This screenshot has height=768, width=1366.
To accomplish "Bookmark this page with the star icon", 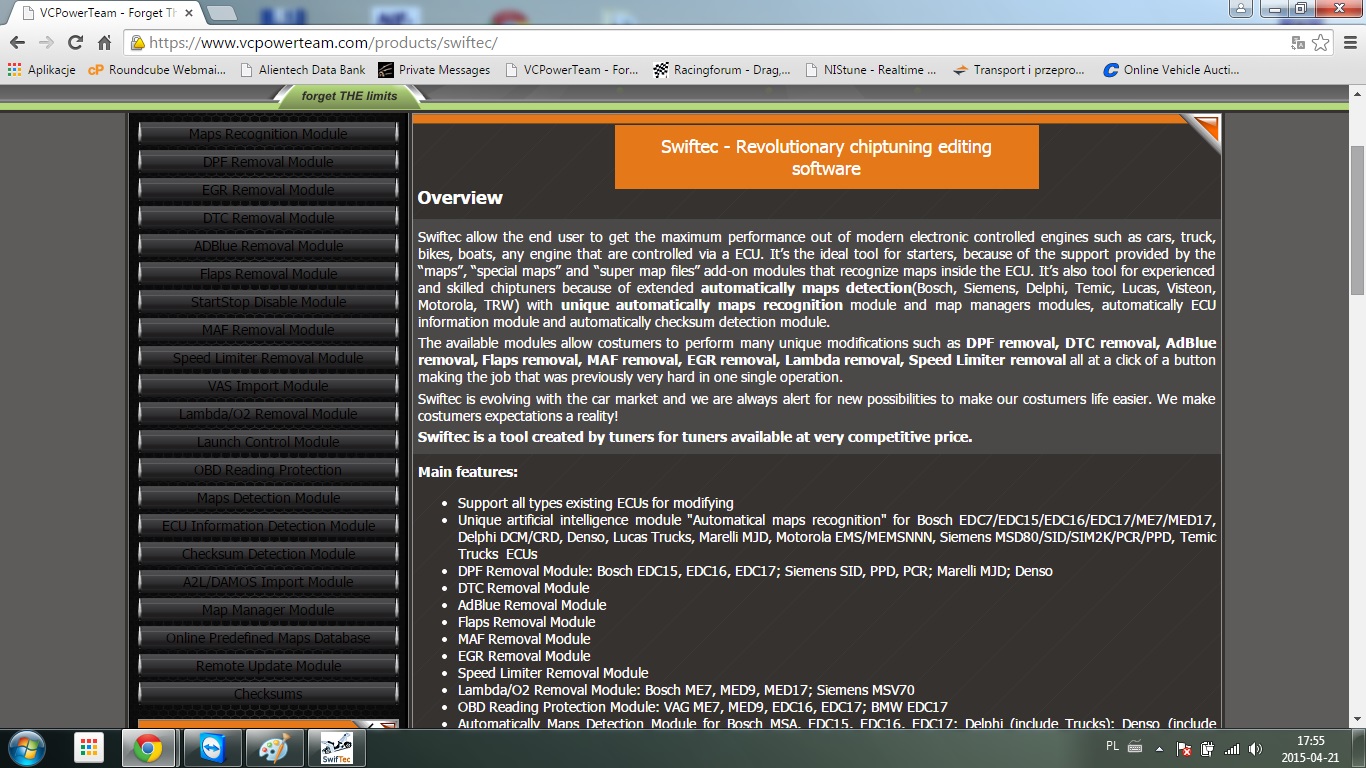I will click(1321, 43).
